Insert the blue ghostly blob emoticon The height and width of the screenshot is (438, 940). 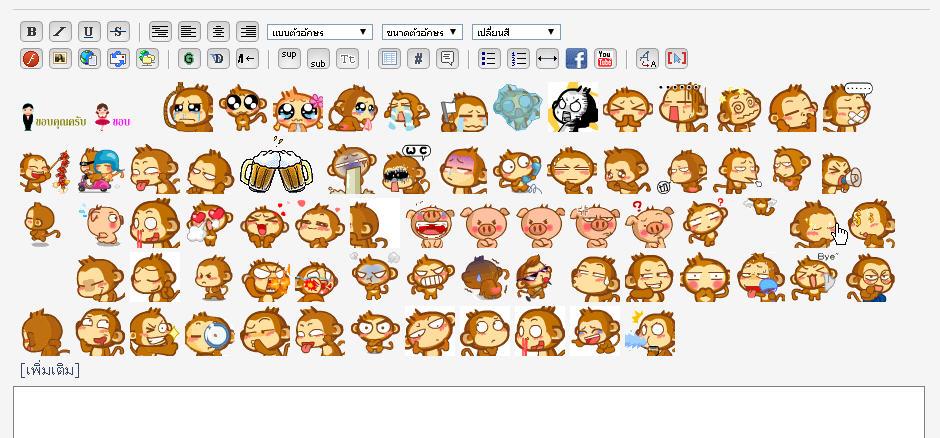coord(517,108)
